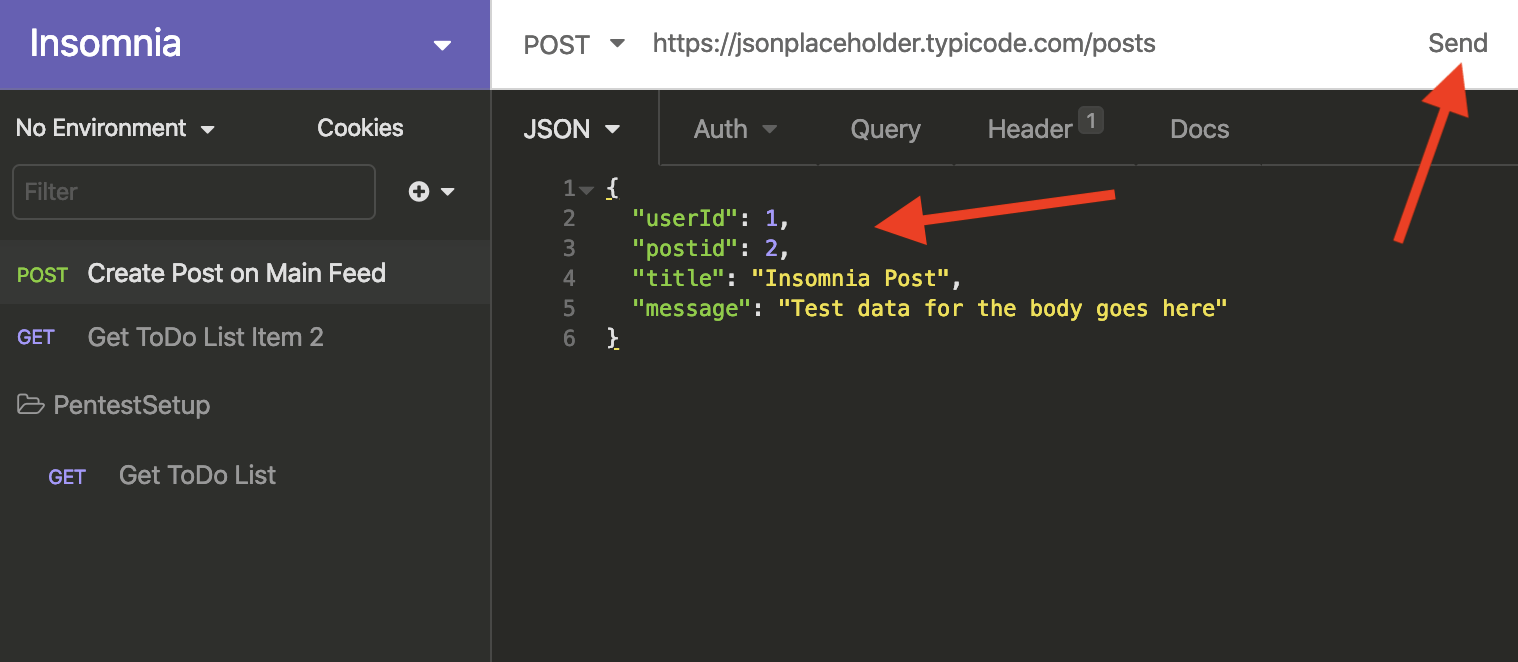Viewport: 1518px width, 662px height.
Task: Click the URL address field
Action: point(903,44)
